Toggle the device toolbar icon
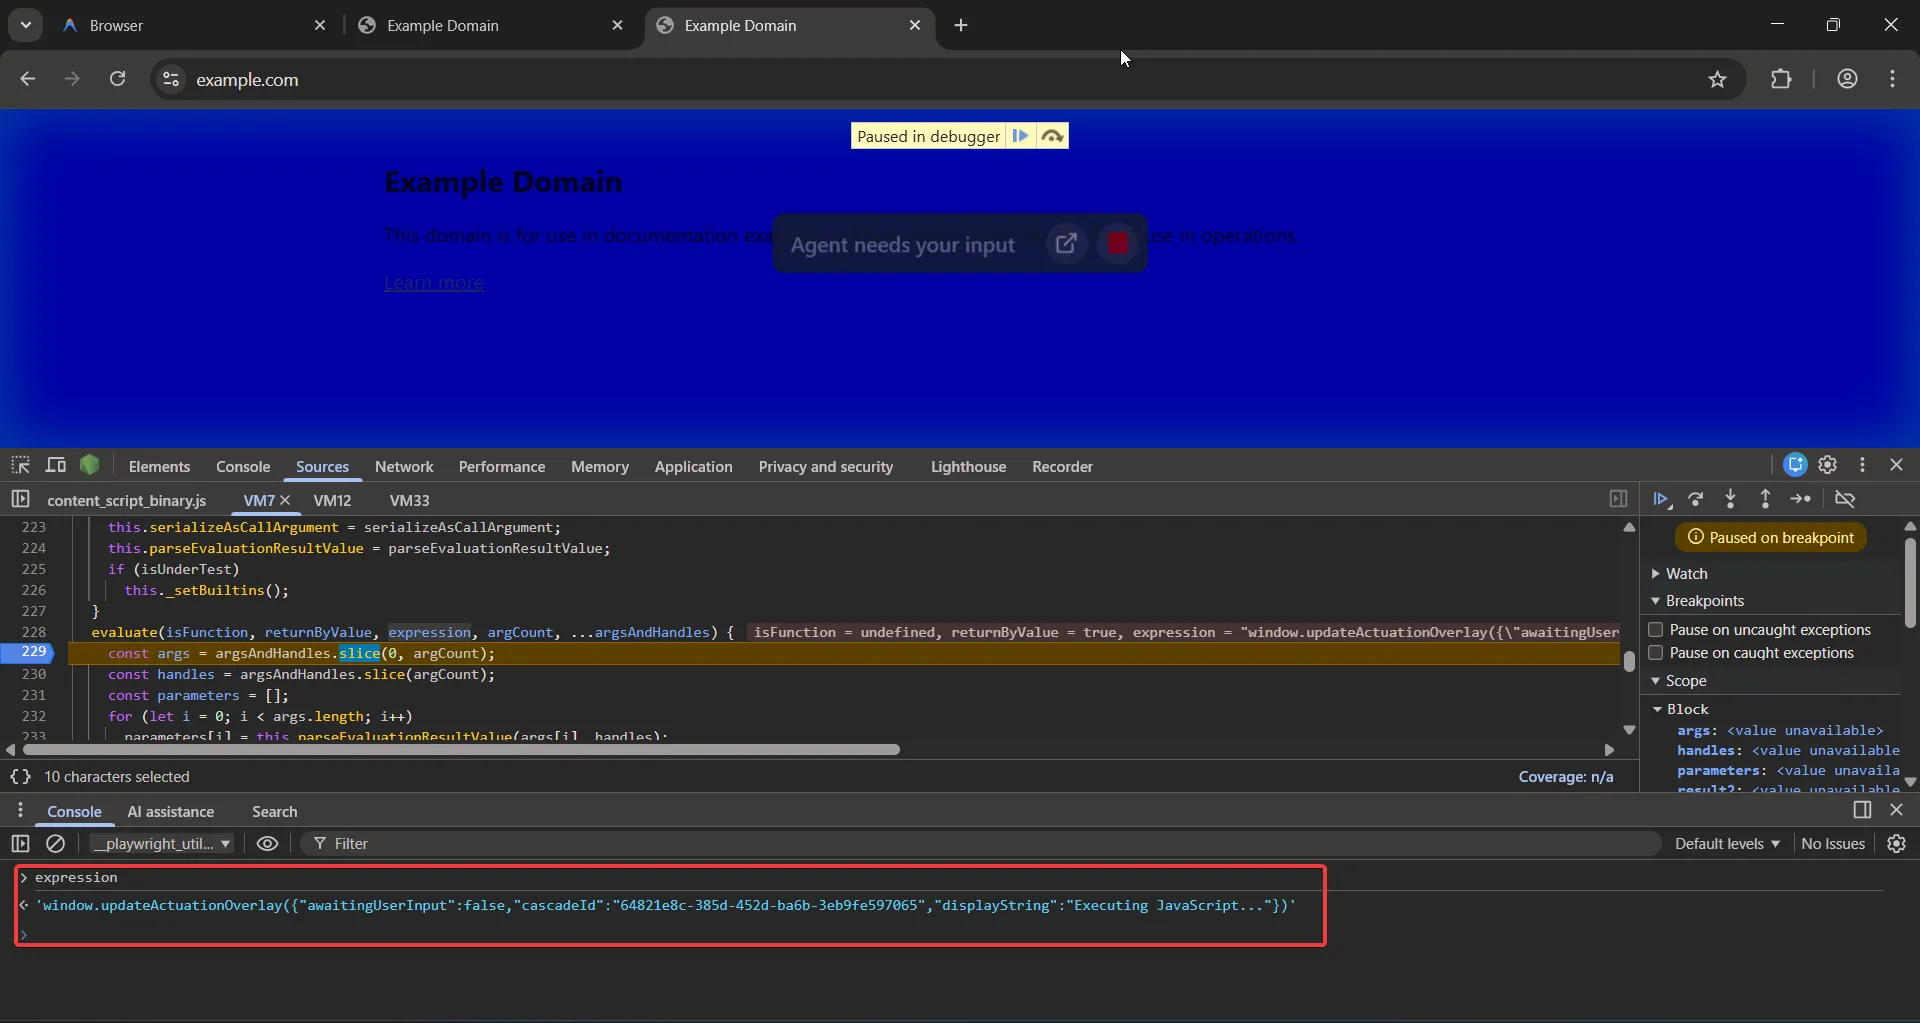1920x1023 pixels. (x=56, y=466)
